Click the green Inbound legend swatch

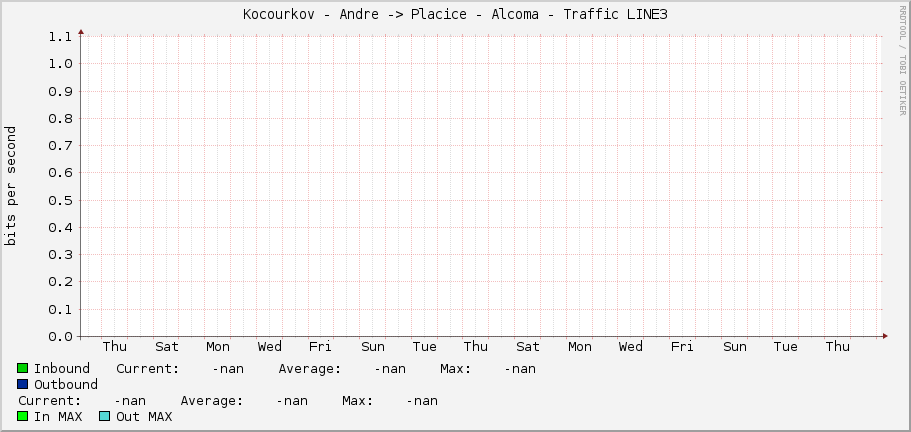click(x=23, y=368)
